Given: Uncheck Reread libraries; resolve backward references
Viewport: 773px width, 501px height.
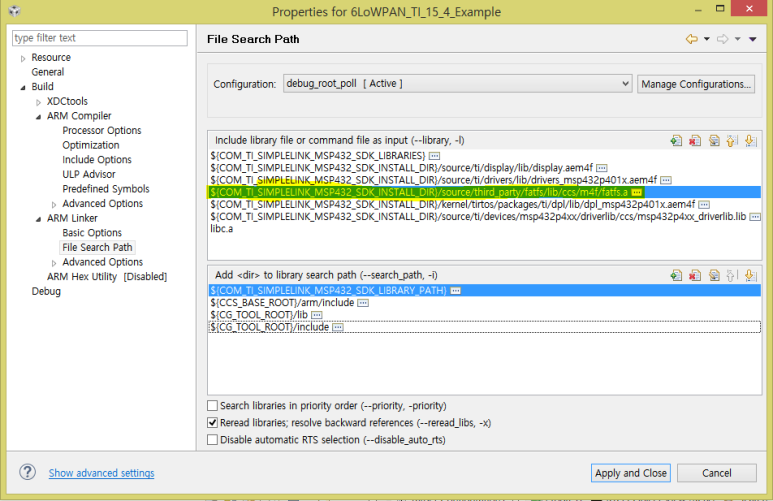Looking at the screenshot, I should coord(212,423).
